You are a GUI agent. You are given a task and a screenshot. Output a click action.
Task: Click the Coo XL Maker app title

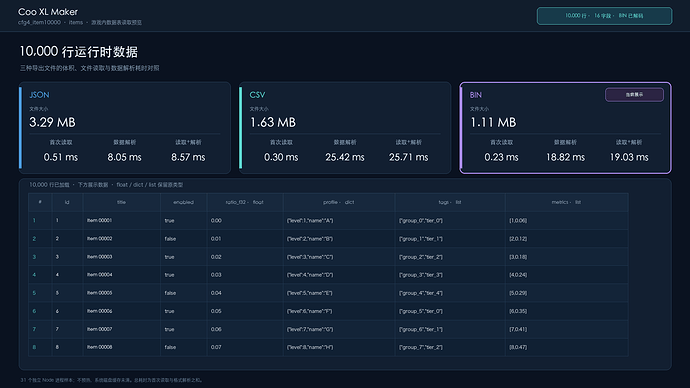[x=48, y=12]
